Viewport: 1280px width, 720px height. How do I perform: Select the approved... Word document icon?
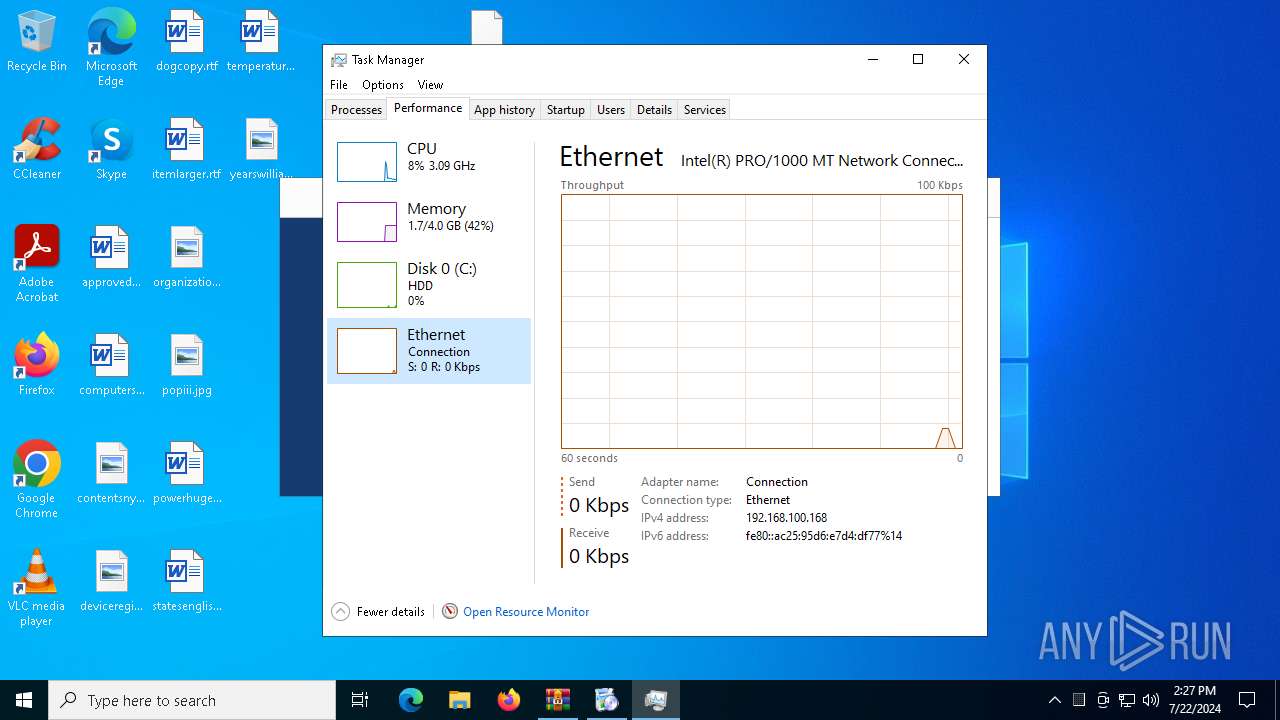pos(111,258)
